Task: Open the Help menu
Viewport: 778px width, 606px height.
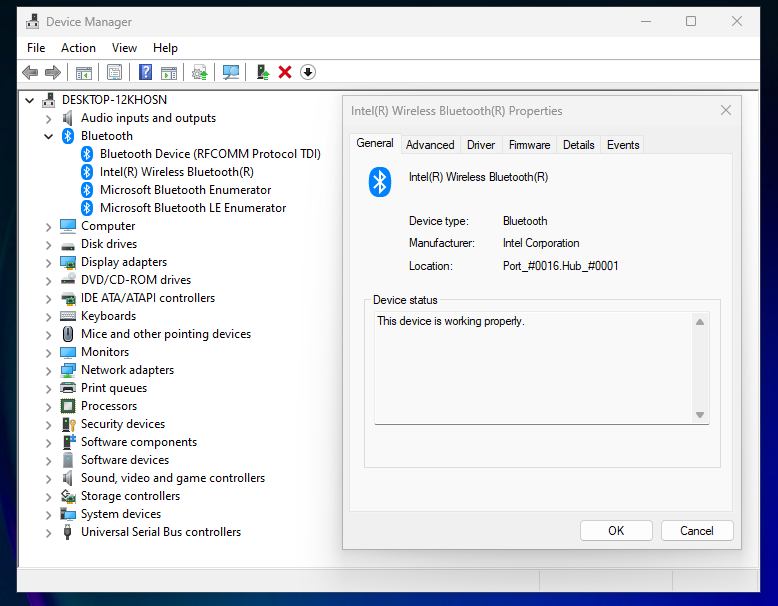Action: point(165,48)
